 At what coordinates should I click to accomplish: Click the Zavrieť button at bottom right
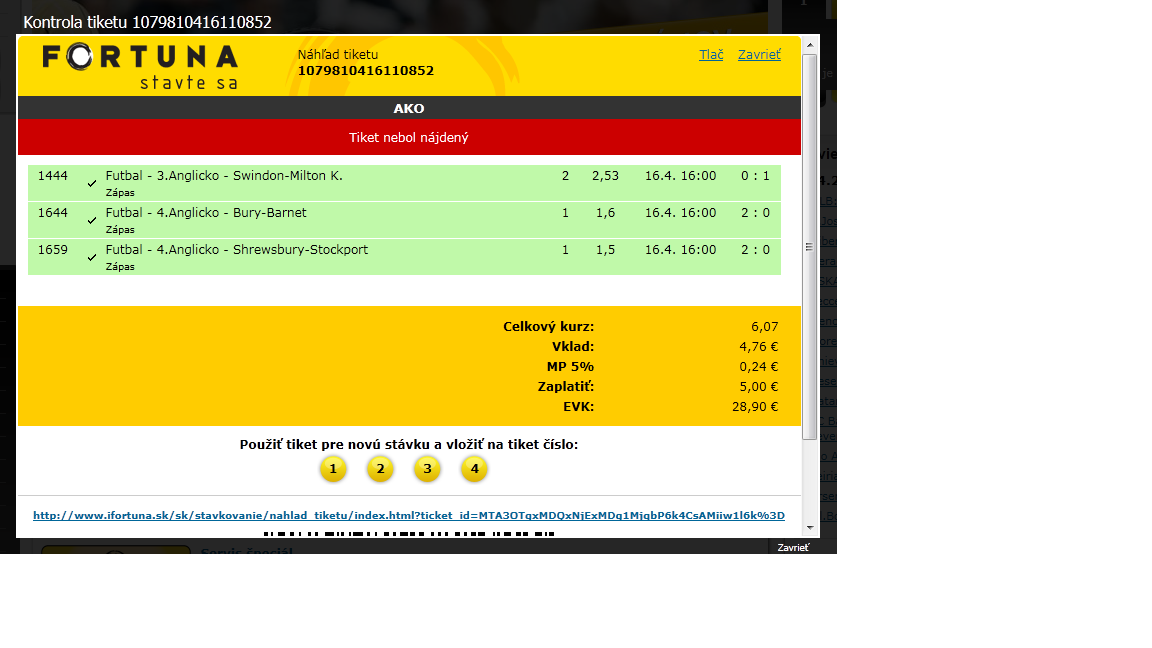coord(793,547)
